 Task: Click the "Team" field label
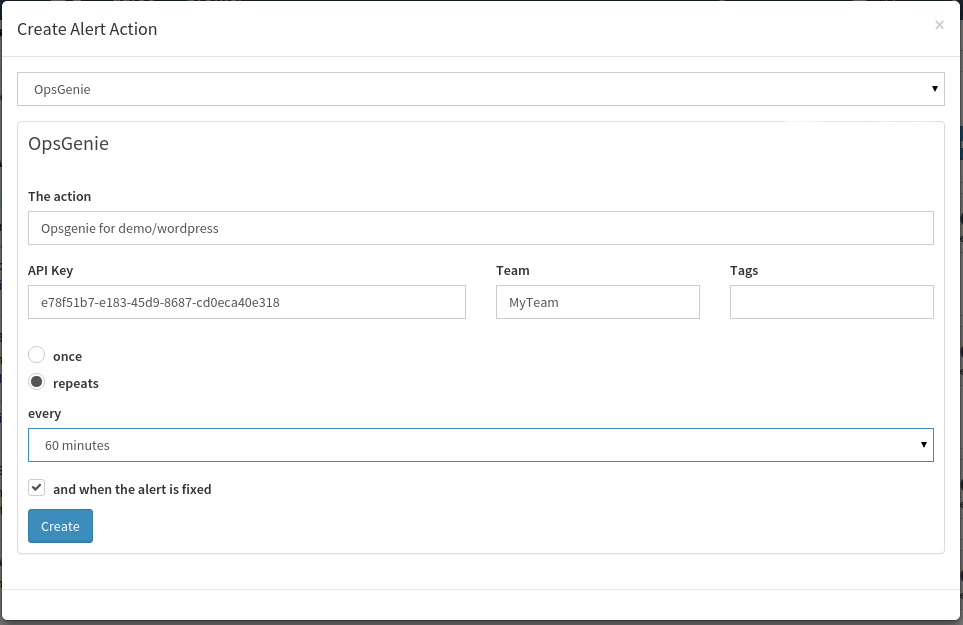513,271
